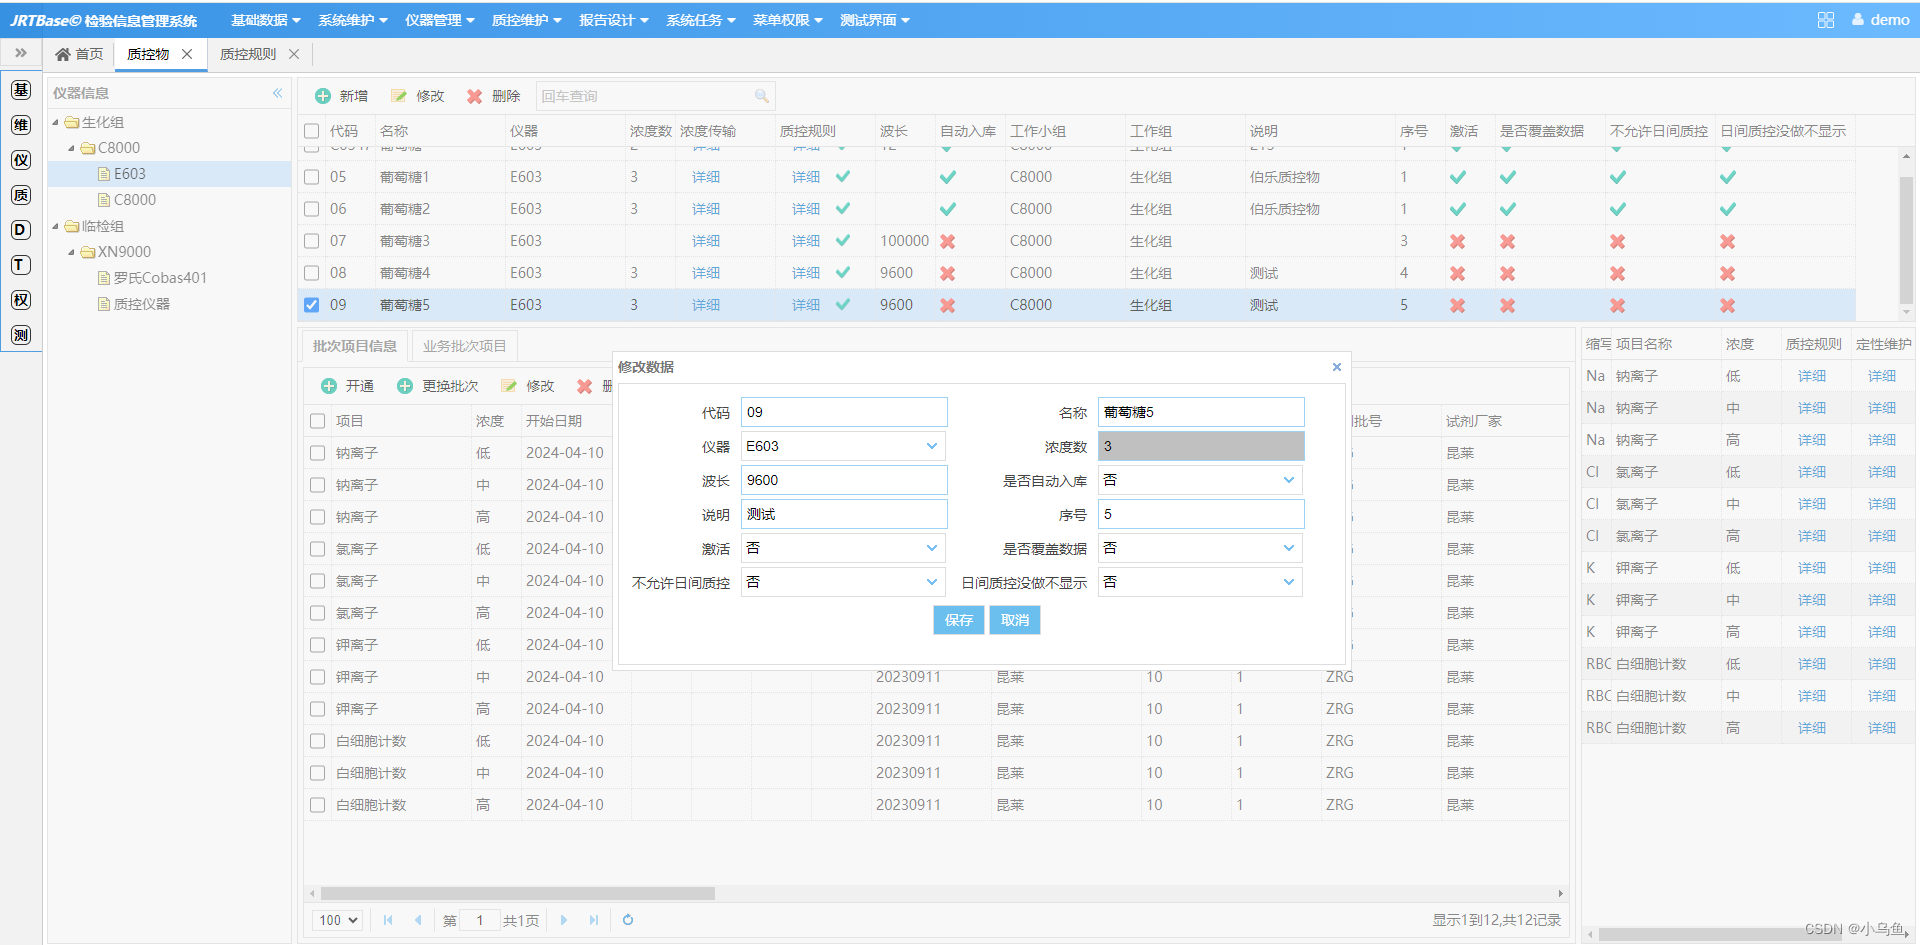Image resolution: width=1920 pixels, height=945 pixels.
Task: Select 罗氏Cobas401 in tree
Action: coord(159,278)
